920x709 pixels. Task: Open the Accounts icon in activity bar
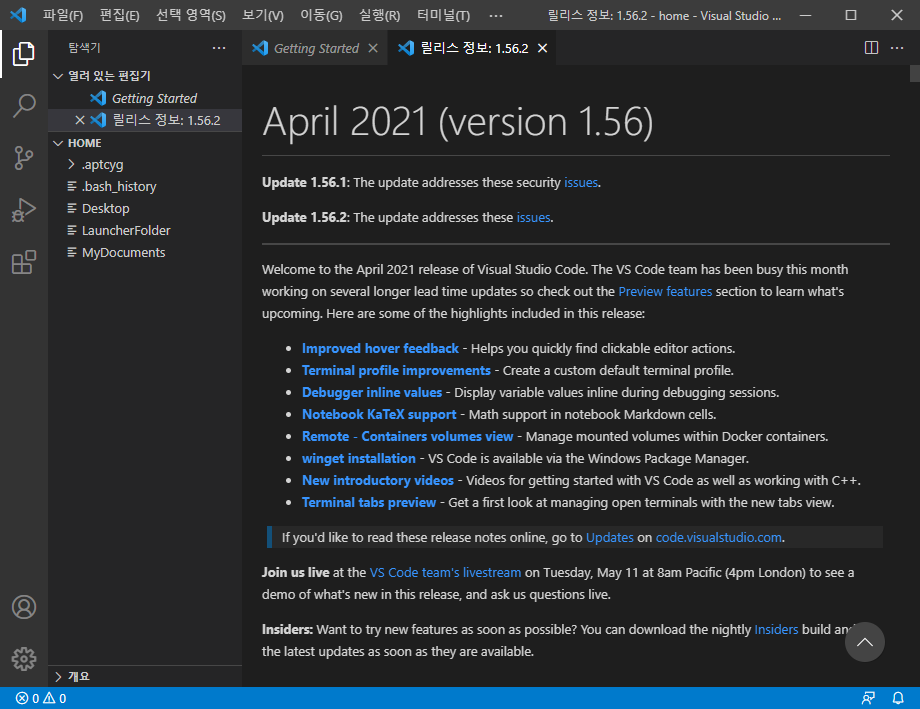(x=23, y=607)
